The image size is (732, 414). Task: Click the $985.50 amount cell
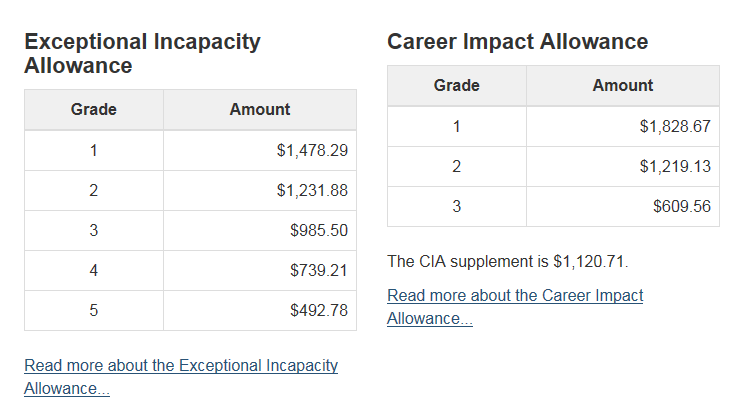260,231
